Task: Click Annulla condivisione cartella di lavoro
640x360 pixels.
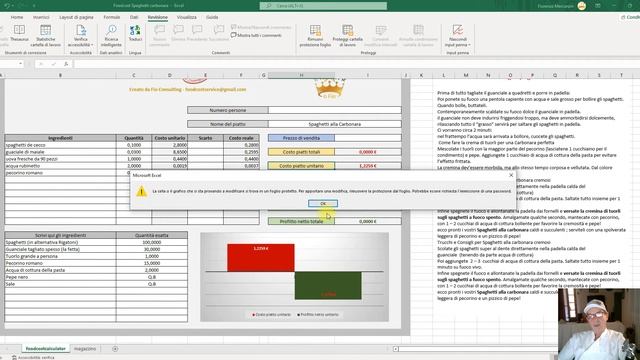Action: [x=418, y=36]
